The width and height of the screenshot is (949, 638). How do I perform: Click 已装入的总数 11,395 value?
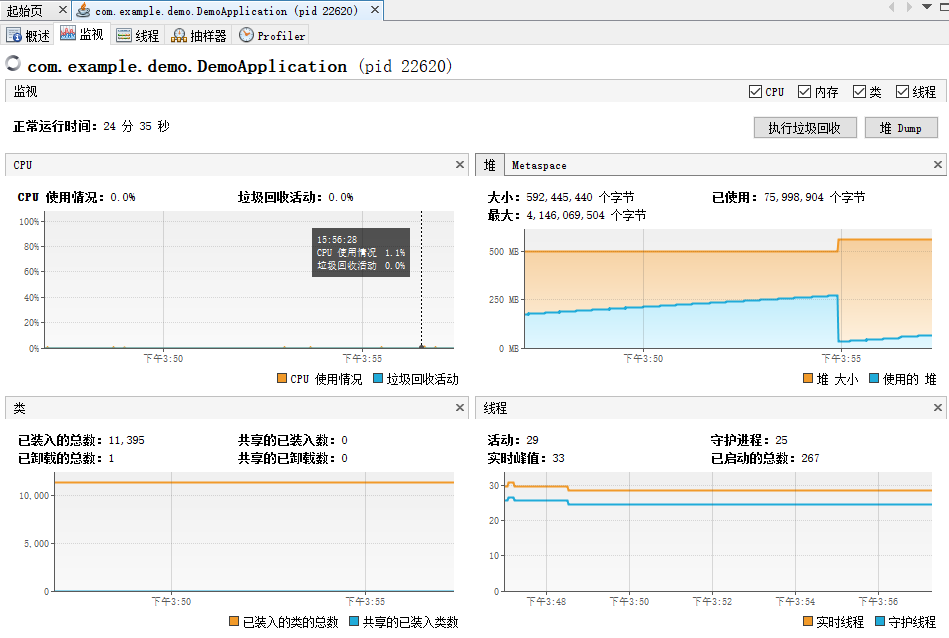pos(126,440)
